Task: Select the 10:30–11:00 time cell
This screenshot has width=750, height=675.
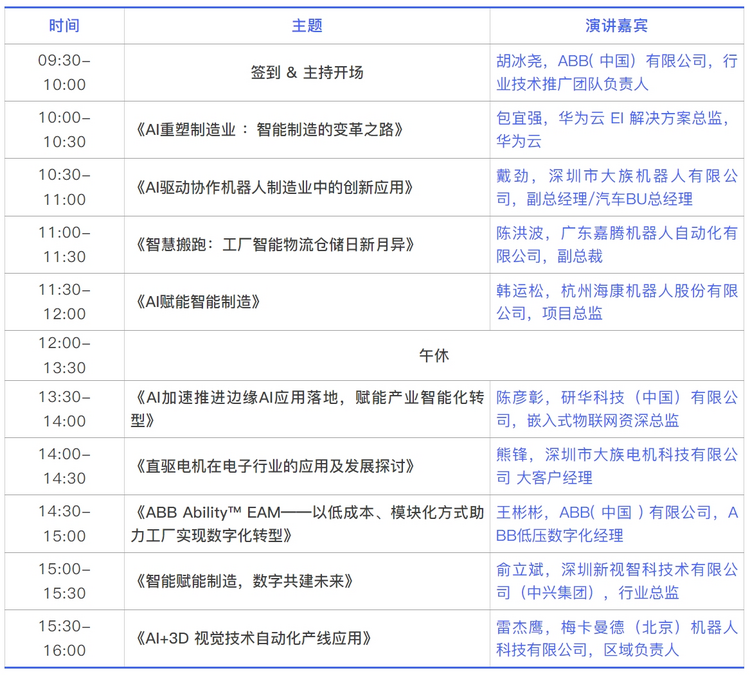Action: 64,187
